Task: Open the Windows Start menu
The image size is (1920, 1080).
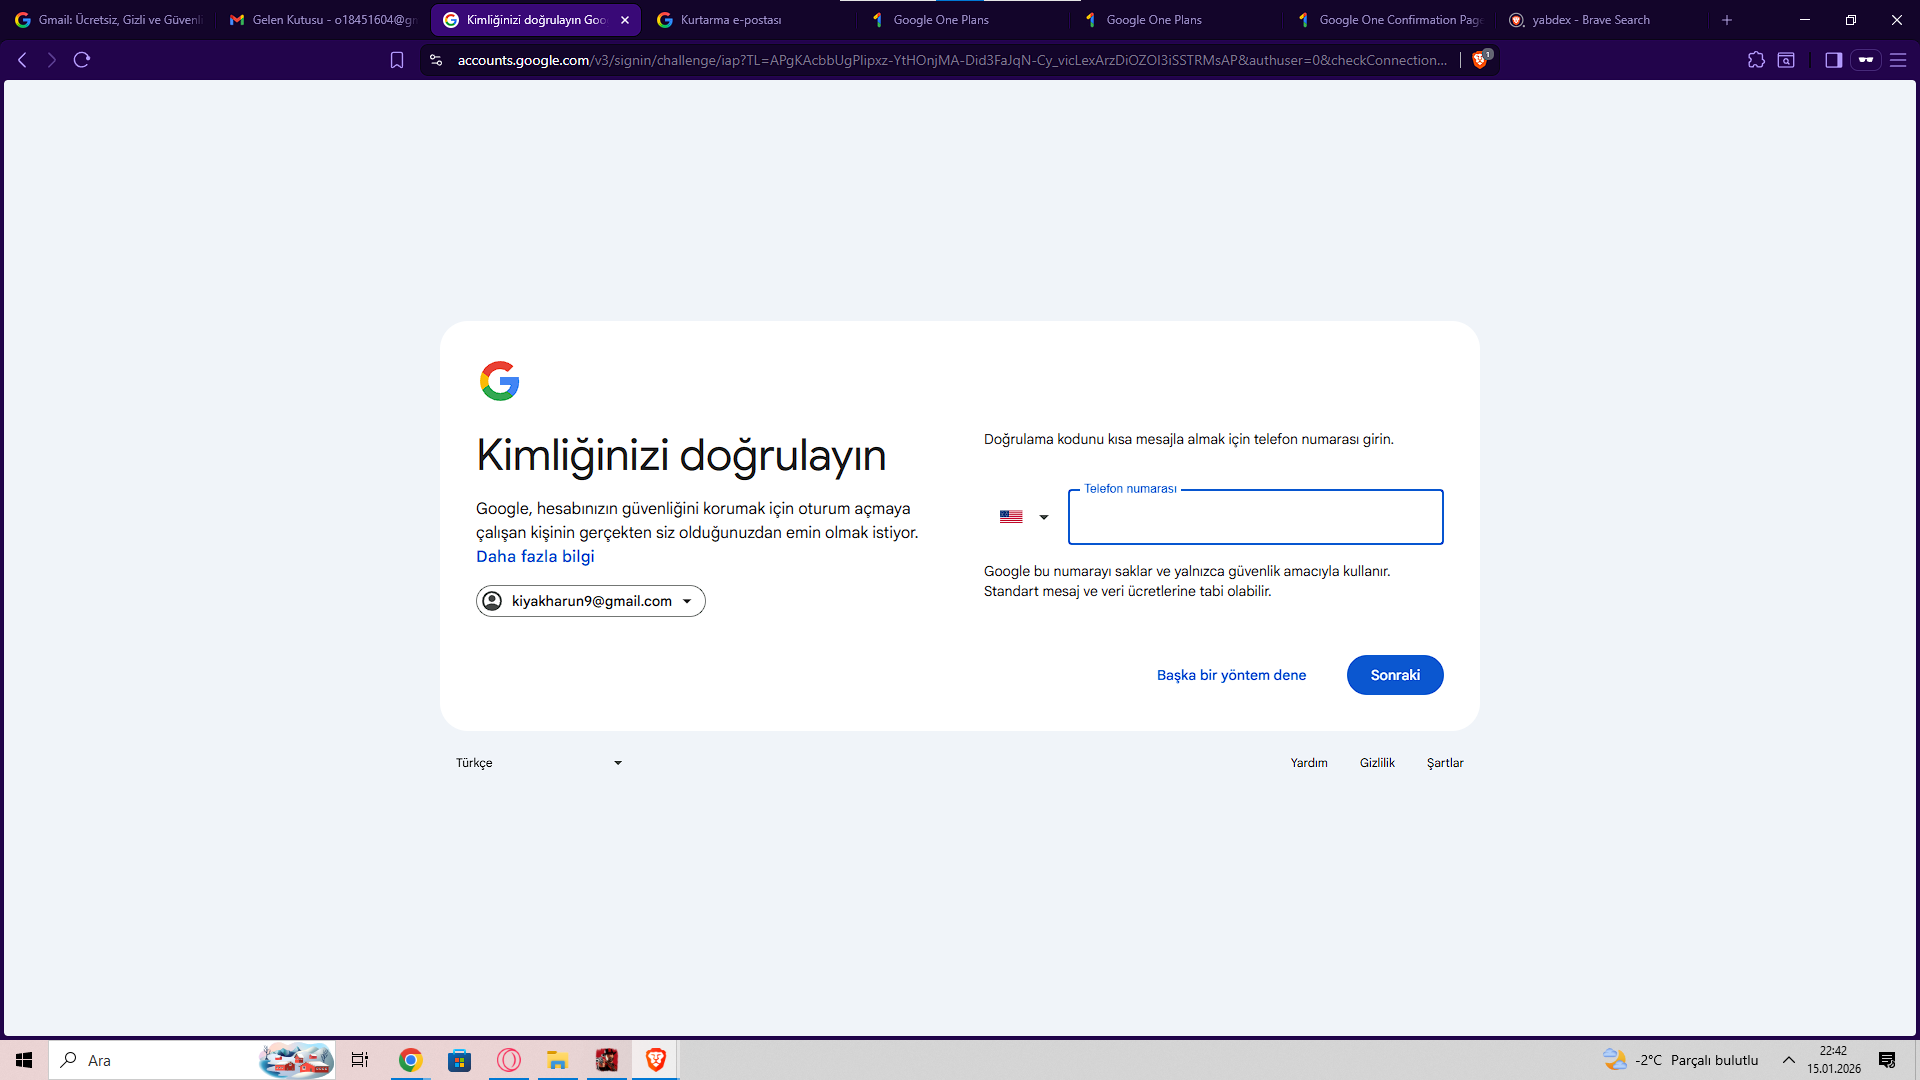Action: tap(24, 1060)
